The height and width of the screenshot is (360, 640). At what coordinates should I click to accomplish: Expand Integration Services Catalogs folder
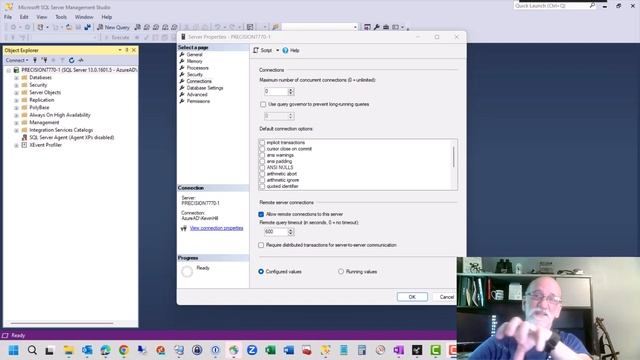pyautogui.click(x=16, y=130)
